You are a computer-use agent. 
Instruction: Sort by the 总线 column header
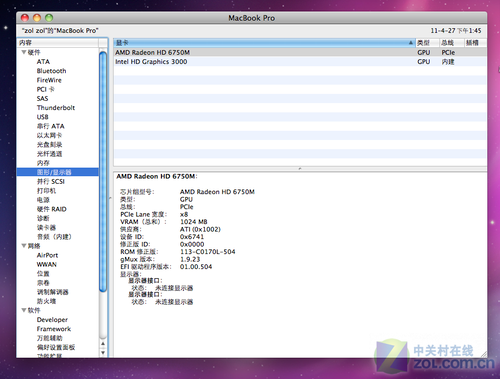point(451,43)
